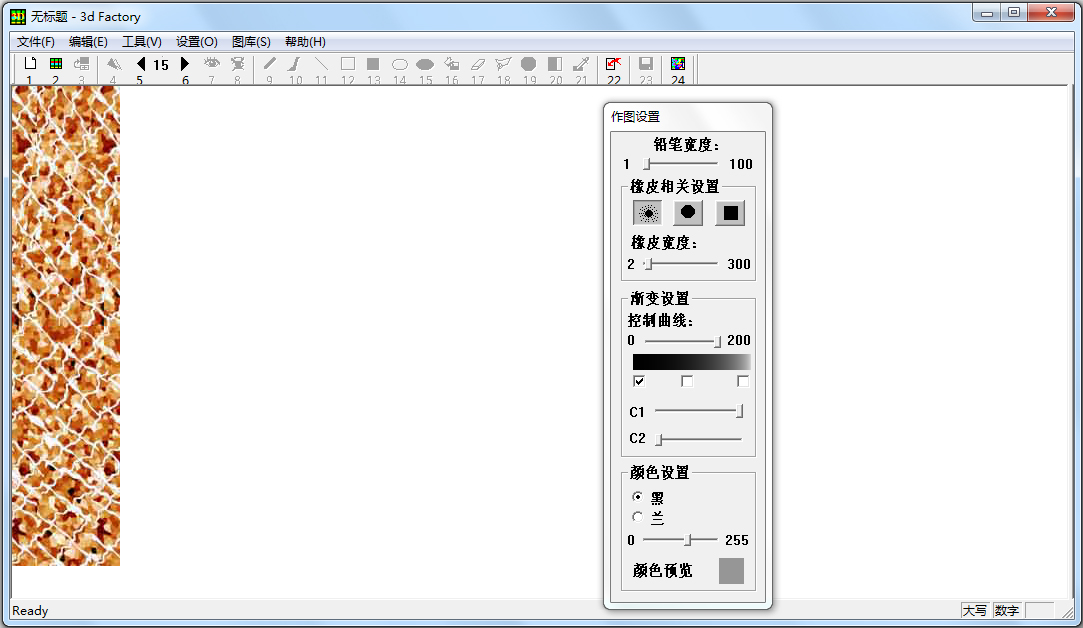Click the orange texture image on canvas
Screen dimensions: 1083x628
66,326
